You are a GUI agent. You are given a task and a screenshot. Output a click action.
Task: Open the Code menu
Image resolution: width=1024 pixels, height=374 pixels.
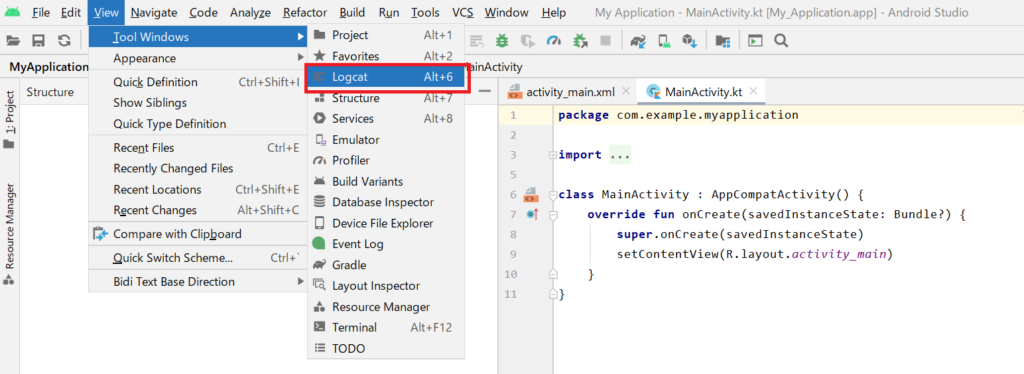coord(204,12)
